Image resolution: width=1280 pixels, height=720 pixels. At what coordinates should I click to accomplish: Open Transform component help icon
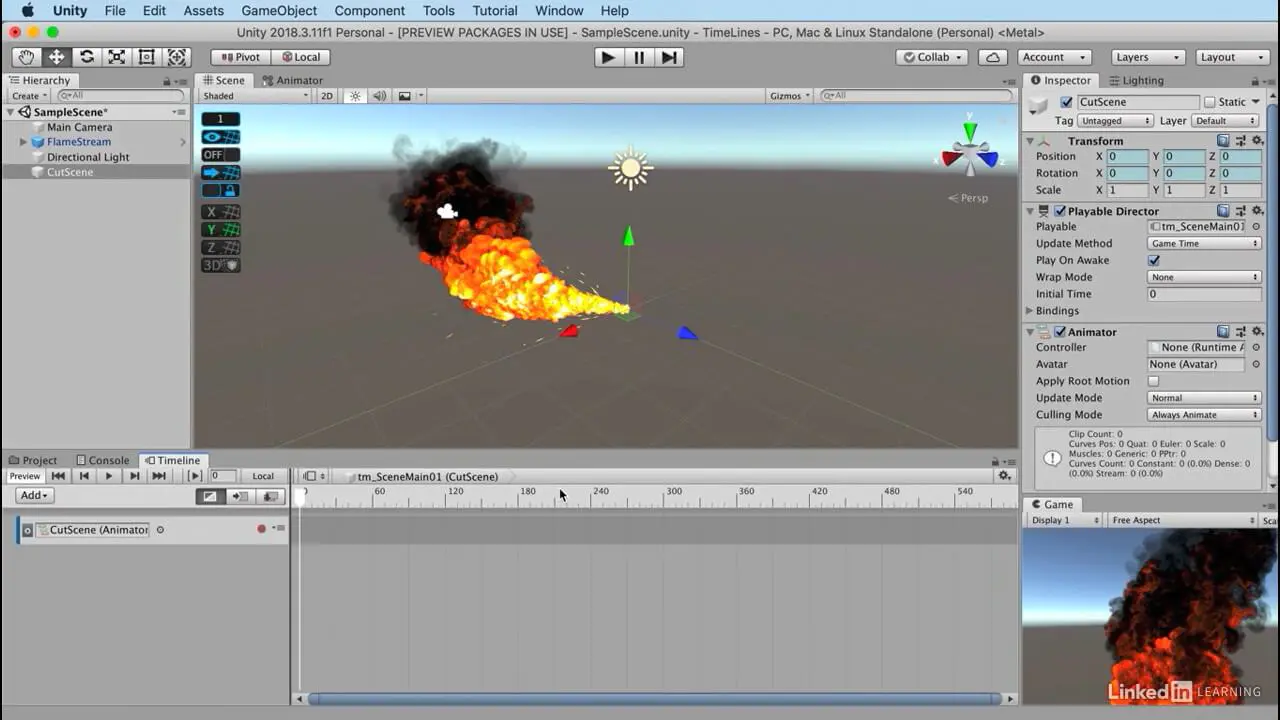pyautogui.click(x=1223, y=141)
